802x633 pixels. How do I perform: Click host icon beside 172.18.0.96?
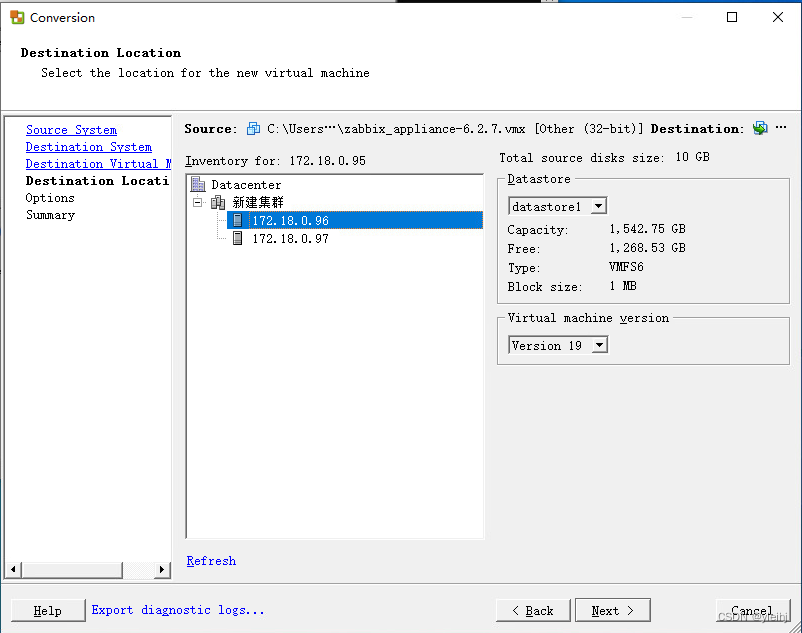click(237, 220)
